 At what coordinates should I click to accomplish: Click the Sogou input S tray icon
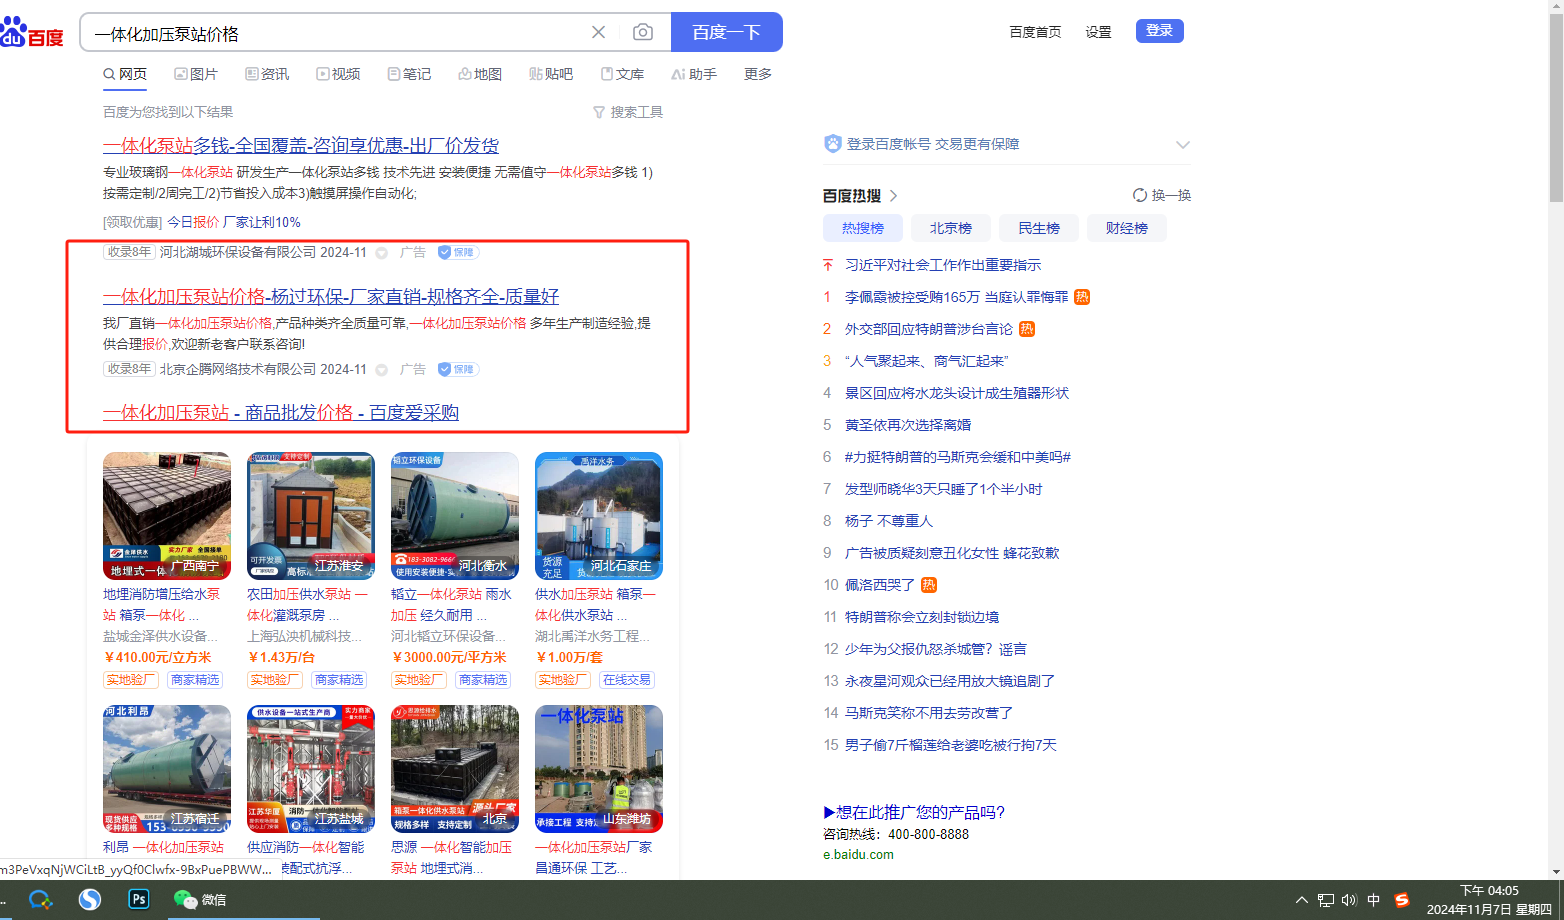tap(1402, 900)
